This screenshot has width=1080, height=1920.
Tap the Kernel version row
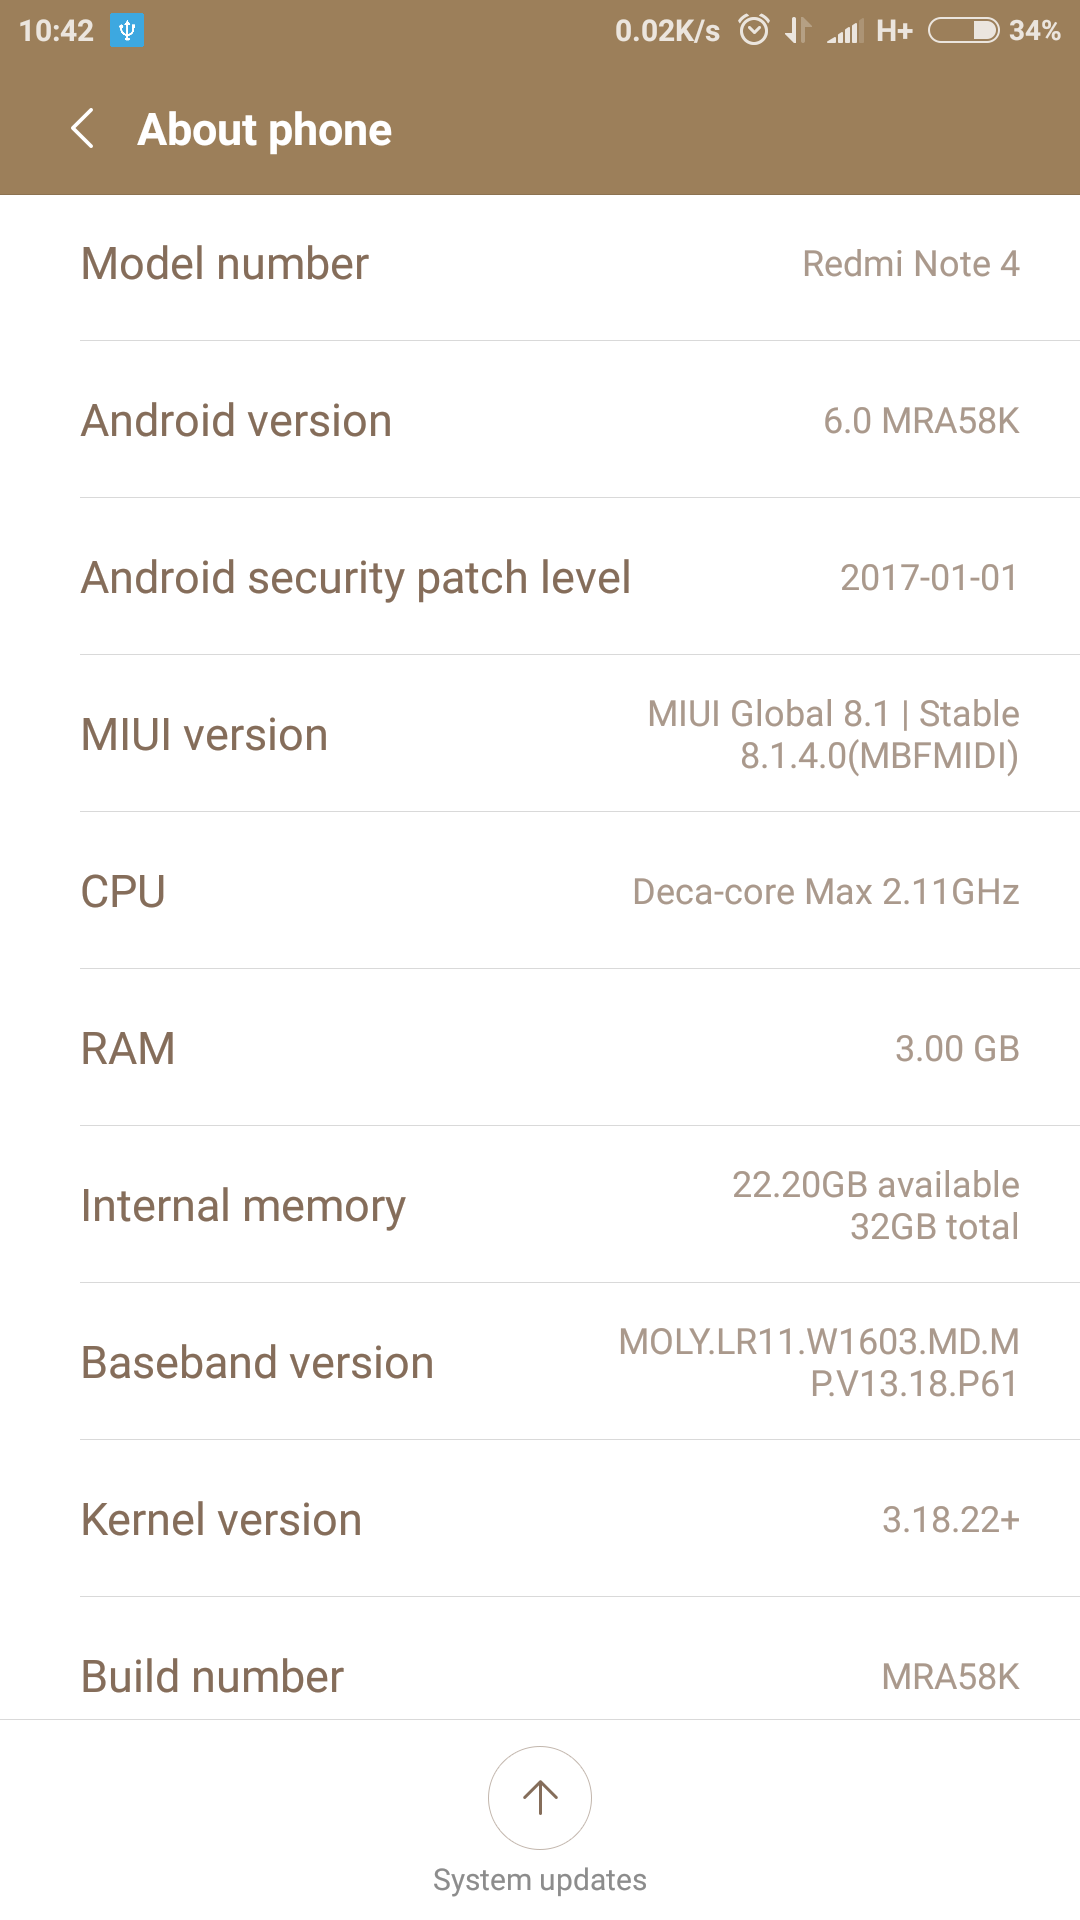540,1520
